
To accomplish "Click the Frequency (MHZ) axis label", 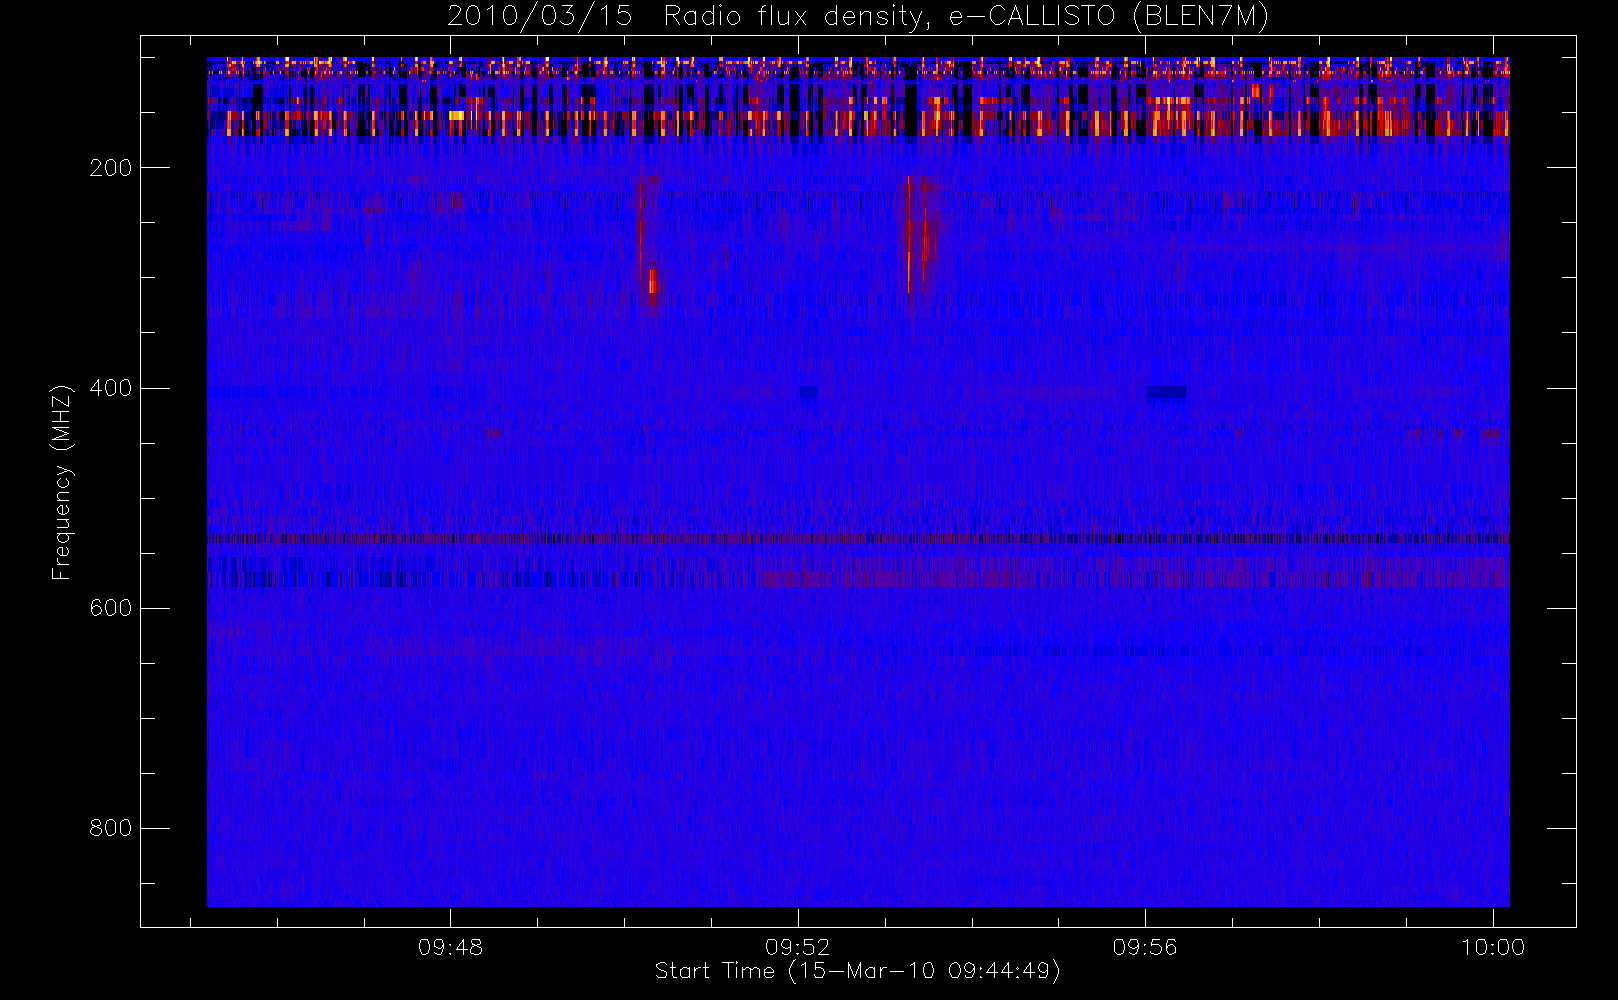I will coord(62,482).
